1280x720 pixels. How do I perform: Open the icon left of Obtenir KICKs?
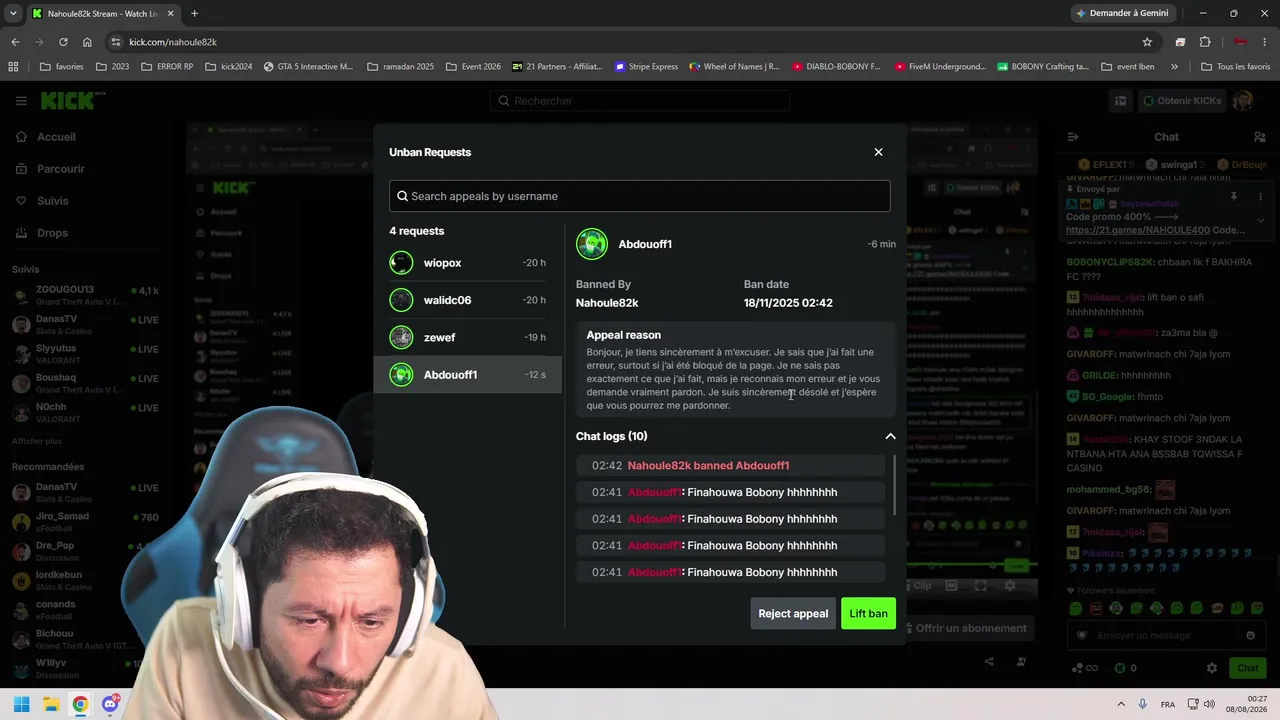(x=1121, y=101)
